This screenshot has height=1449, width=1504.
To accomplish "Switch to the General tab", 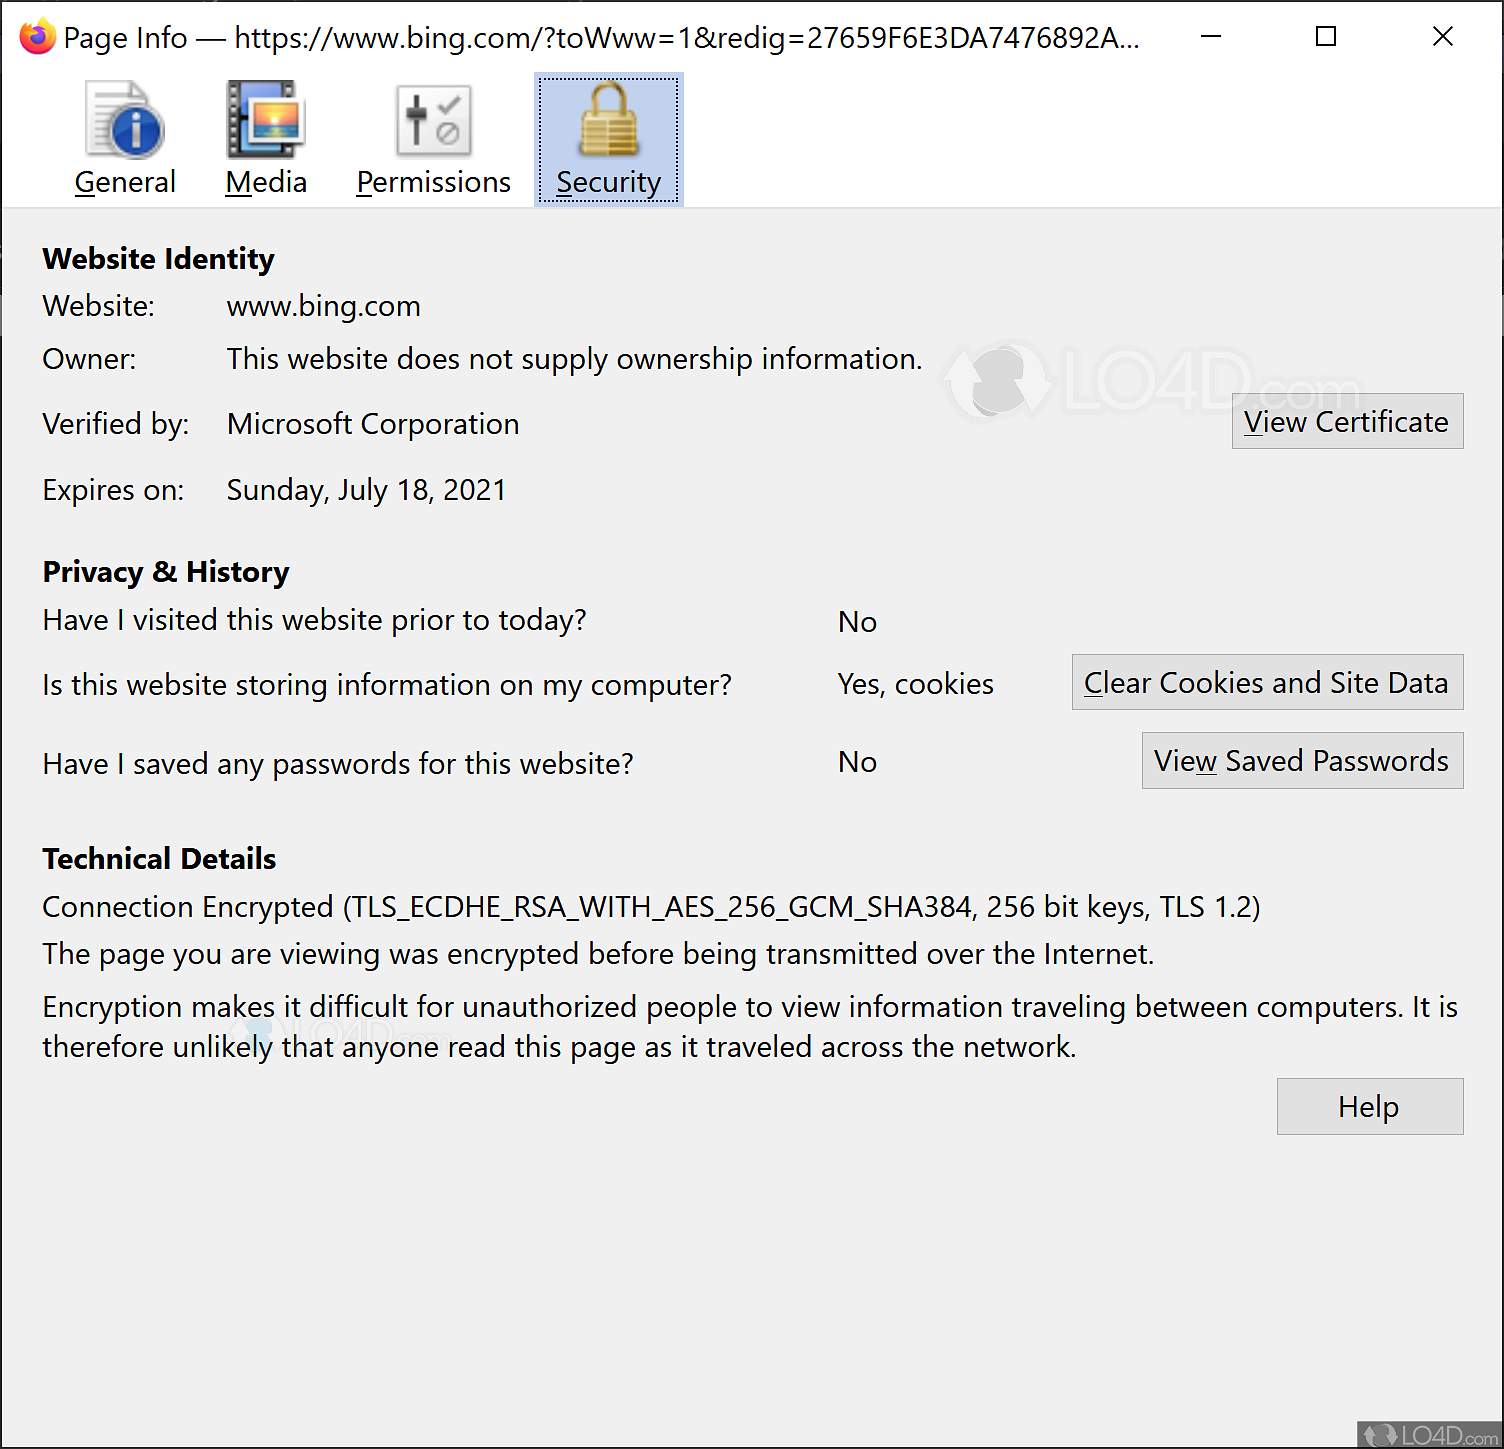I will point(124,181).
